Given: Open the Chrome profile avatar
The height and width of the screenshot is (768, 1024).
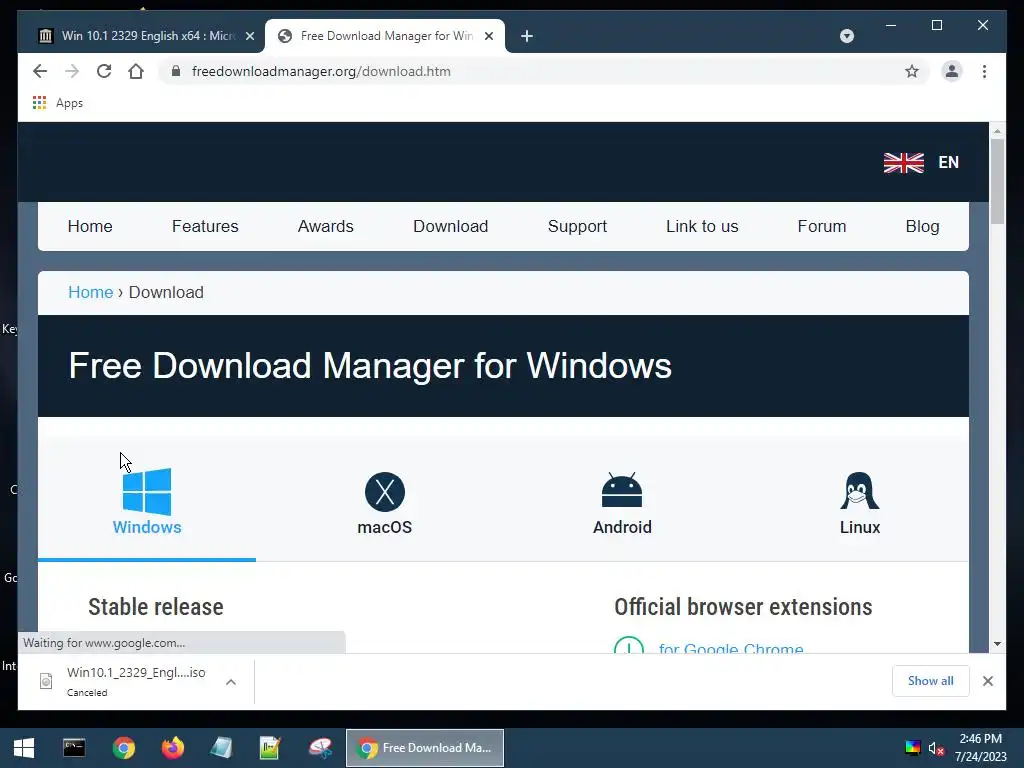Looking at the screenshot, I should pyautogui.click(x=952, y=71).
